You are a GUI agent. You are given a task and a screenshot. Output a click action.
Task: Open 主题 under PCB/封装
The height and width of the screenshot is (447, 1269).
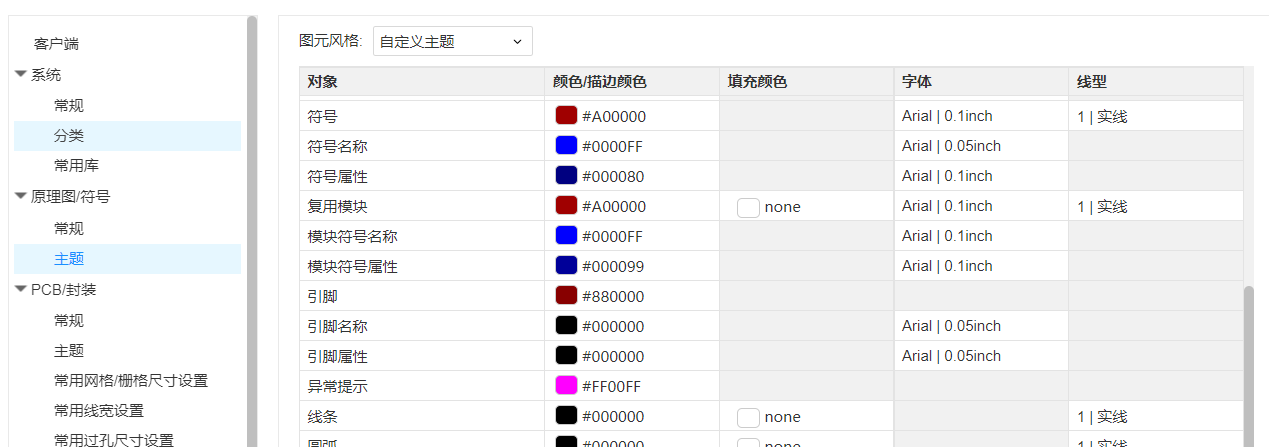(x=69, y=350)
